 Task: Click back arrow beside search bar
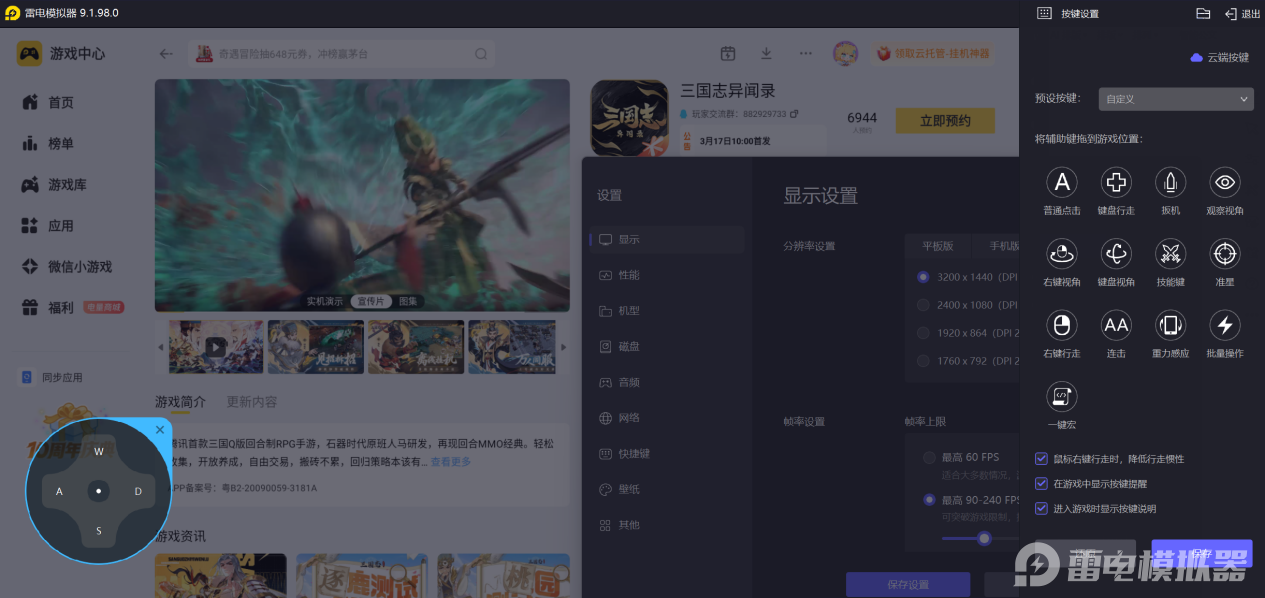pyautogui.click(x=166, y=54)
